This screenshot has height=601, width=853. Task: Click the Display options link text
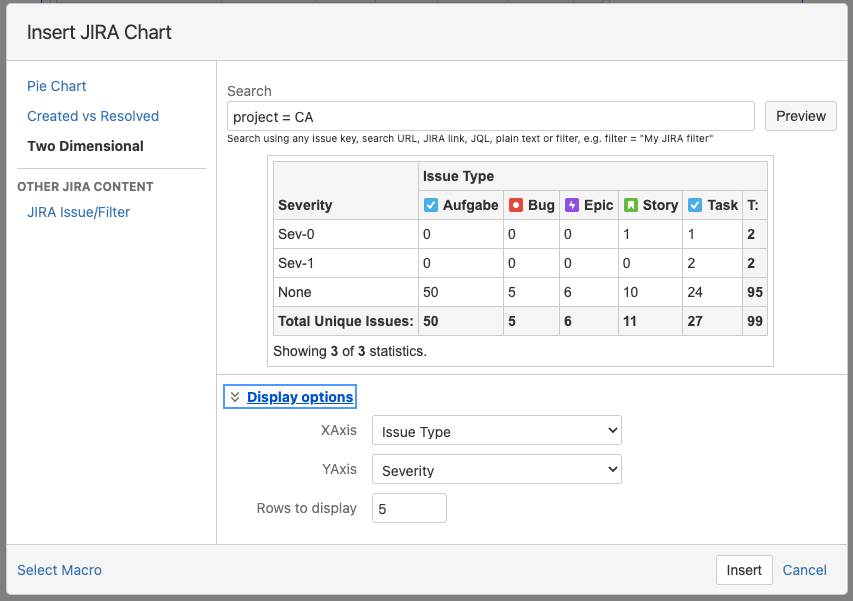pyautogui.click(x=299, y=397)
